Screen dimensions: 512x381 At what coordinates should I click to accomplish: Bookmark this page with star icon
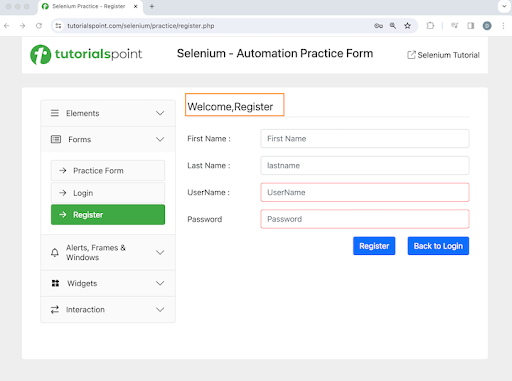pos(407,26)
